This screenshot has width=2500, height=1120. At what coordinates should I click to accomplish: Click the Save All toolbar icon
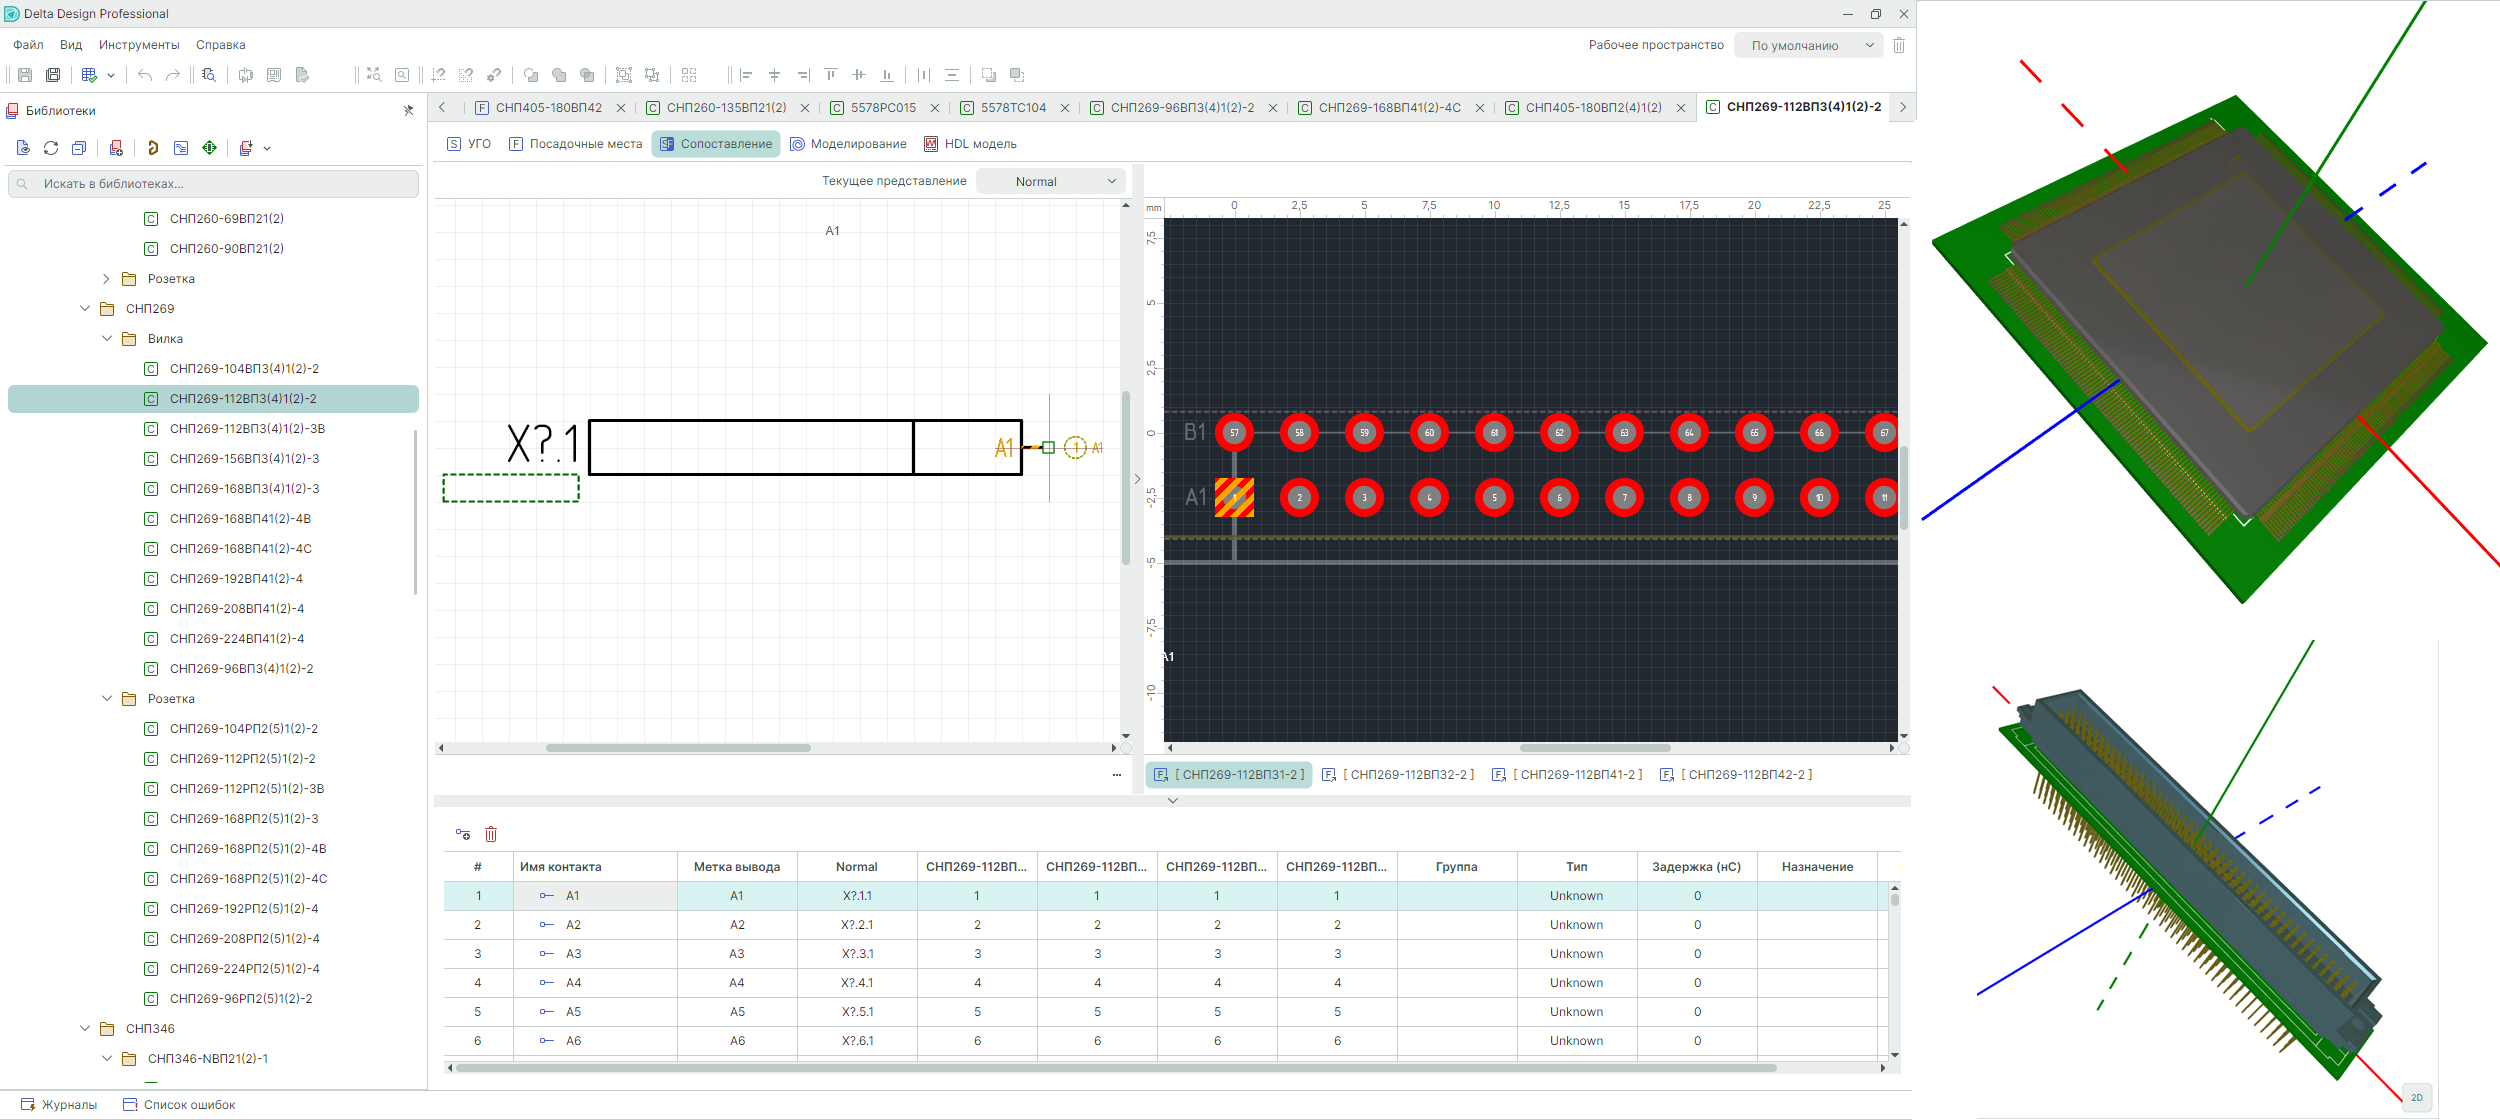(x=53, y=75)
